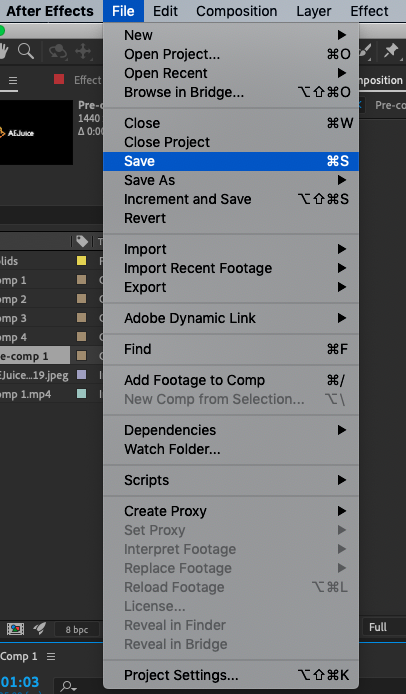The height and width of the screenshot is (694, 406).
Task: Click the lavender label next to the jpeg
Action: [x=81, y=375]
